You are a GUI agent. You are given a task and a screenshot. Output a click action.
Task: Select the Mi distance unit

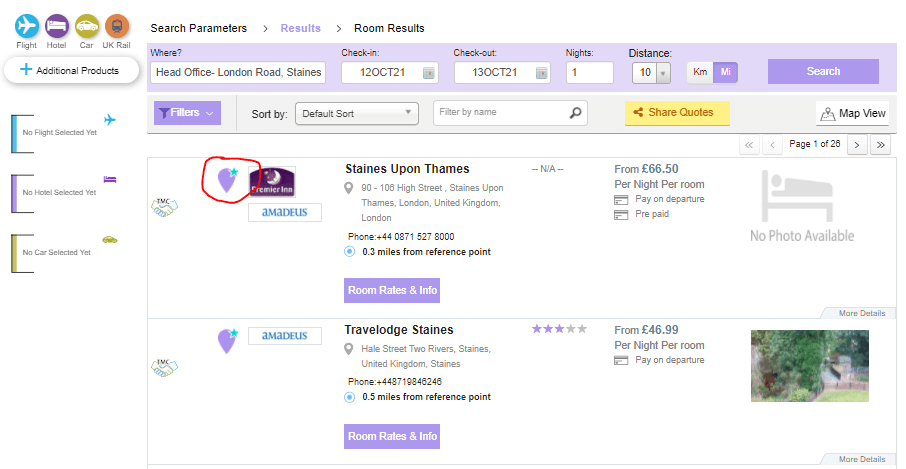point(725,72)
